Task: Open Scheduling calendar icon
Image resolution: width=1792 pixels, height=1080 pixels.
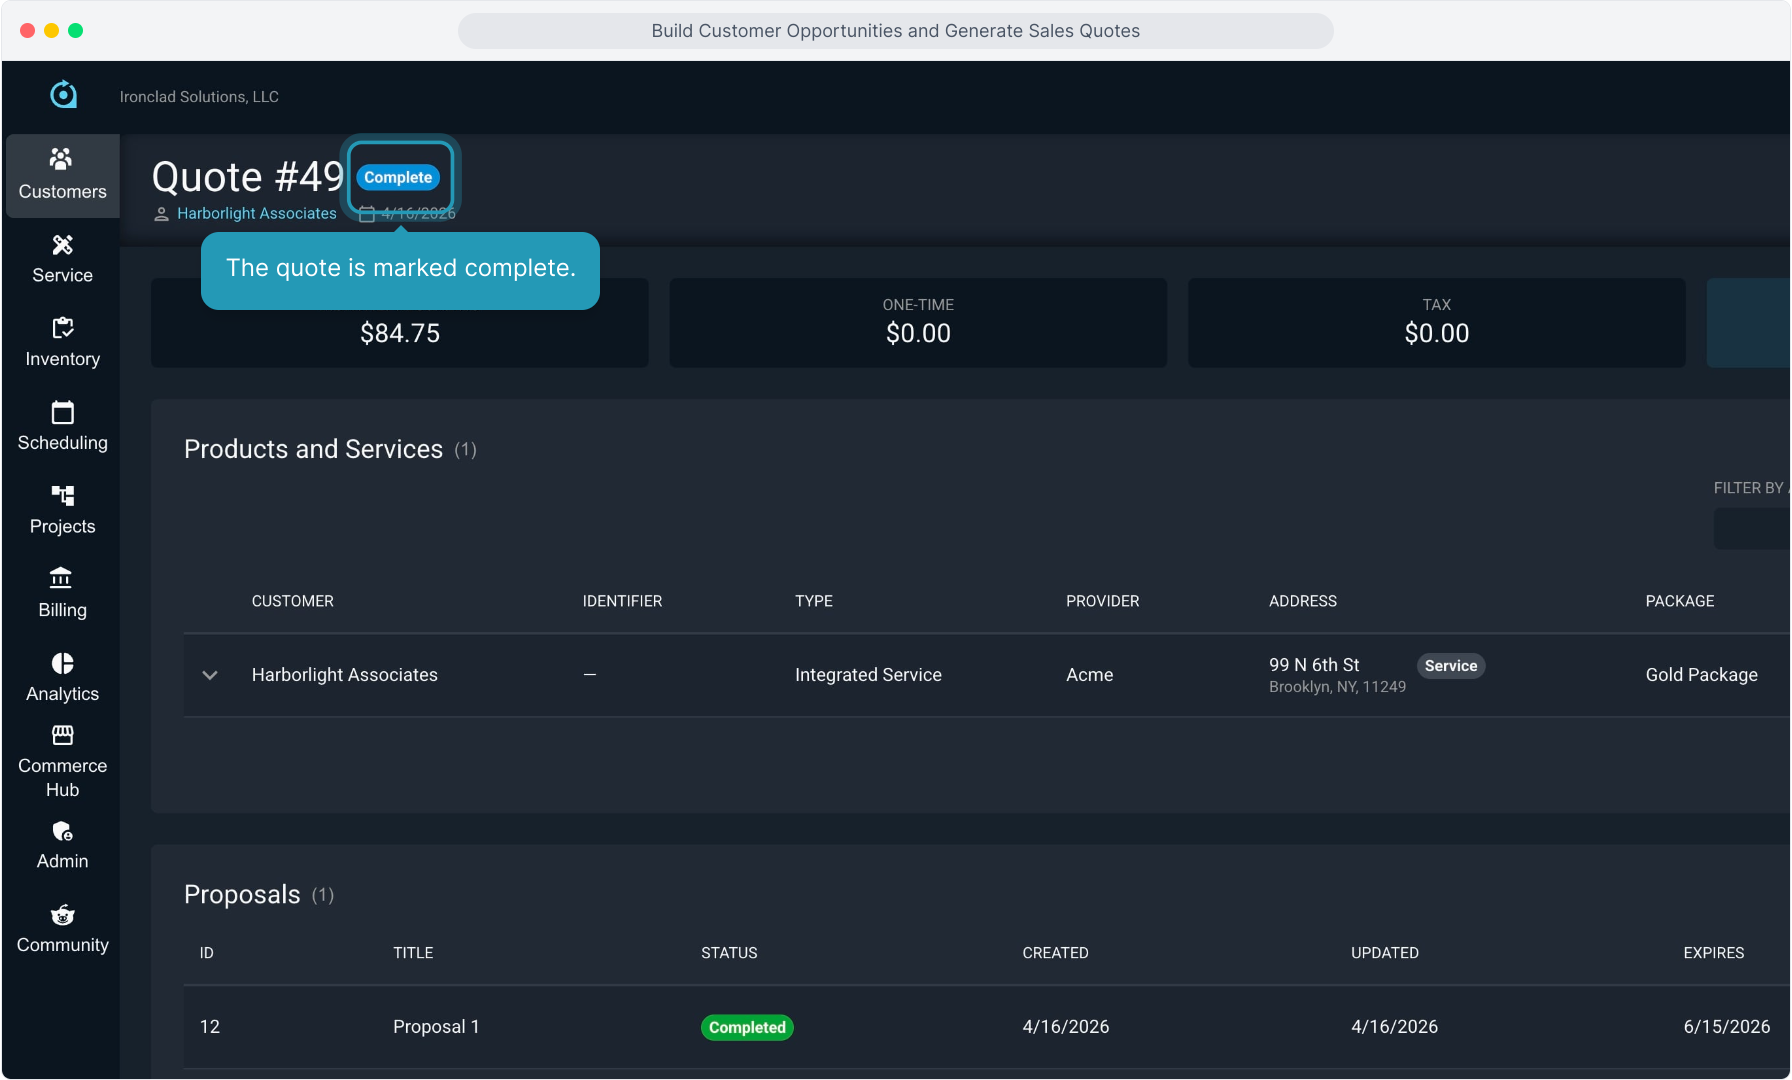Action: point(62,412)
